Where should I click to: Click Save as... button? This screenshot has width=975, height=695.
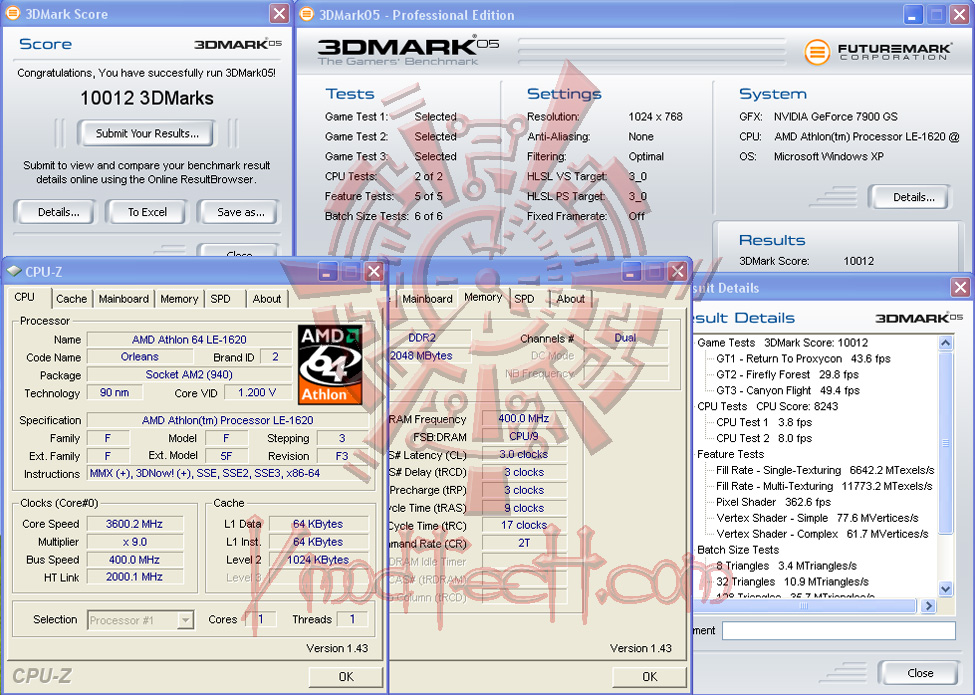coord(240,212)
